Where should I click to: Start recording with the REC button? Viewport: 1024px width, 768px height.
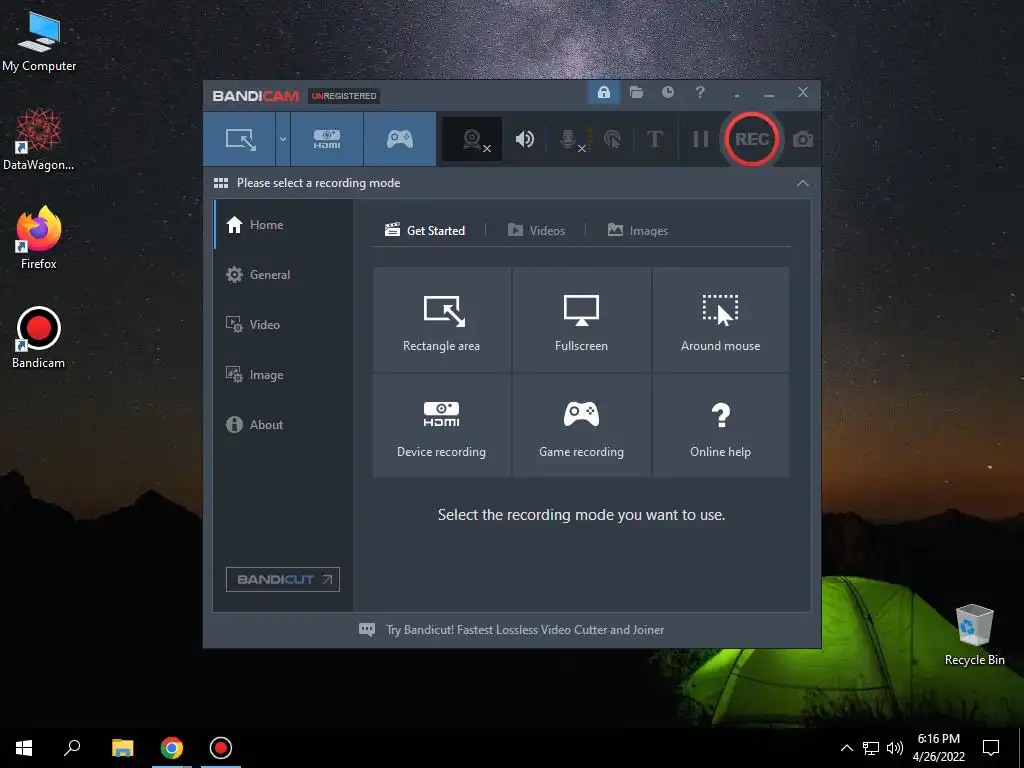coord(752,139)
